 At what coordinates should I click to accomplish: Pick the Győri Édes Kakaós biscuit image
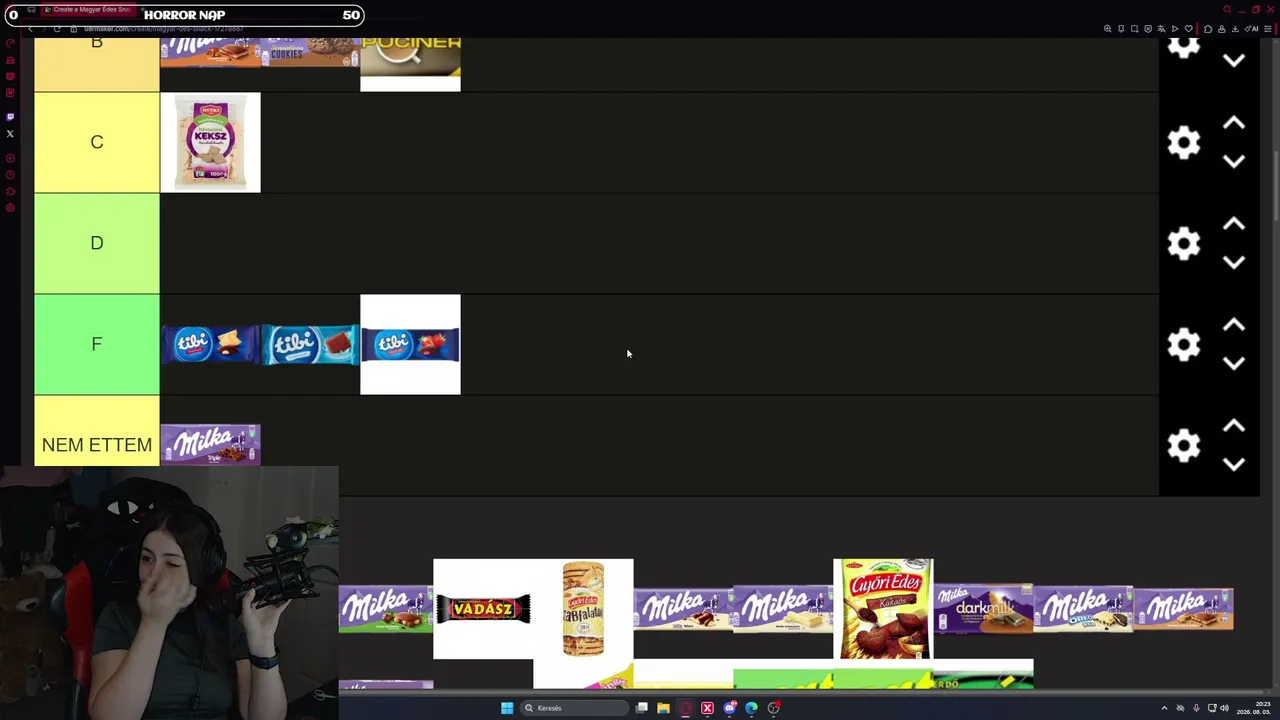(883, 609)
